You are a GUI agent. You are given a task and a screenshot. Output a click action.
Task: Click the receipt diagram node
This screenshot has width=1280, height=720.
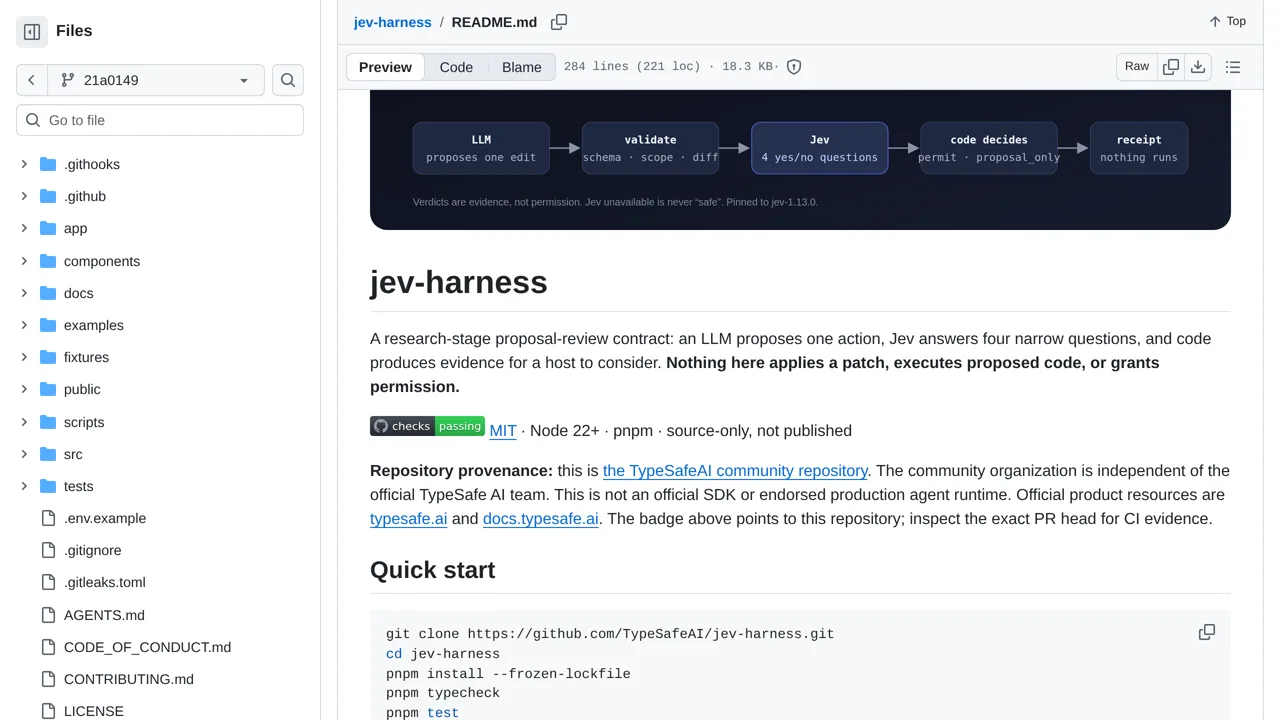1139,148
